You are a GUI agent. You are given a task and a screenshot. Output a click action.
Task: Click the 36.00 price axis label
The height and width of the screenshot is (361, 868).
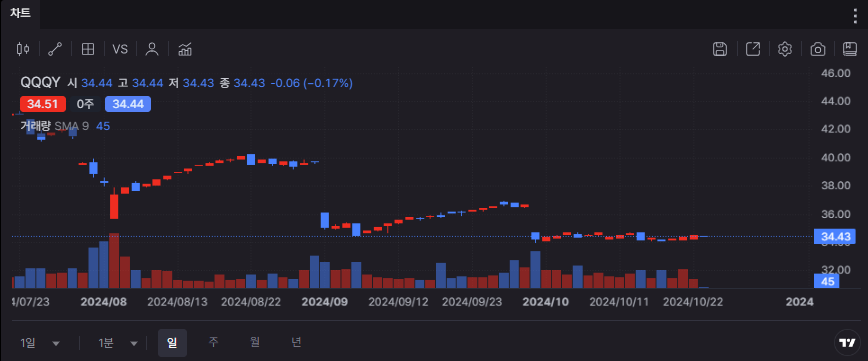(x=835, y=214)
